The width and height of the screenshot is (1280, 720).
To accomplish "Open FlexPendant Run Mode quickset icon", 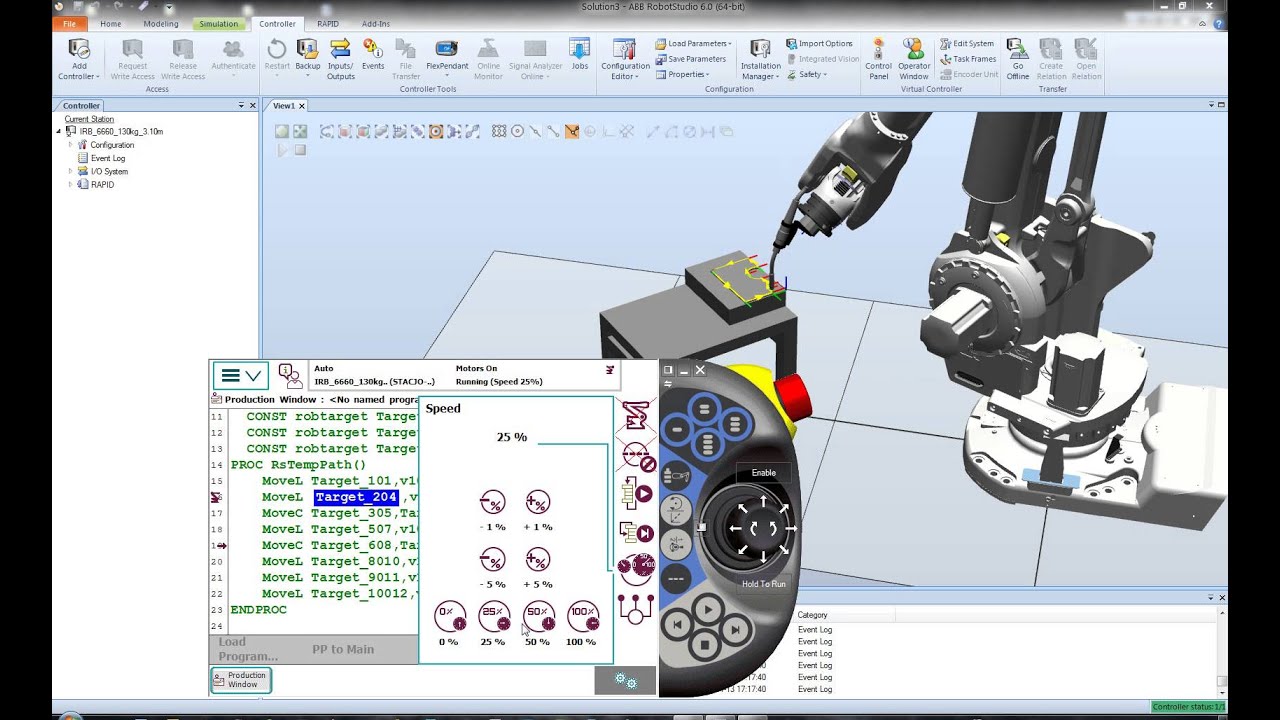I will click(x=636, y=493).
